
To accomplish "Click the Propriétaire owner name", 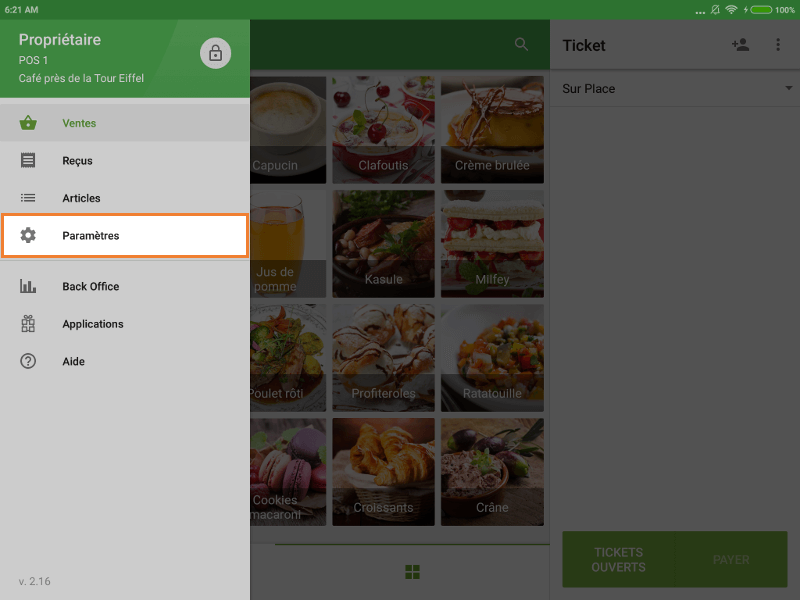I will coord(60,40).
